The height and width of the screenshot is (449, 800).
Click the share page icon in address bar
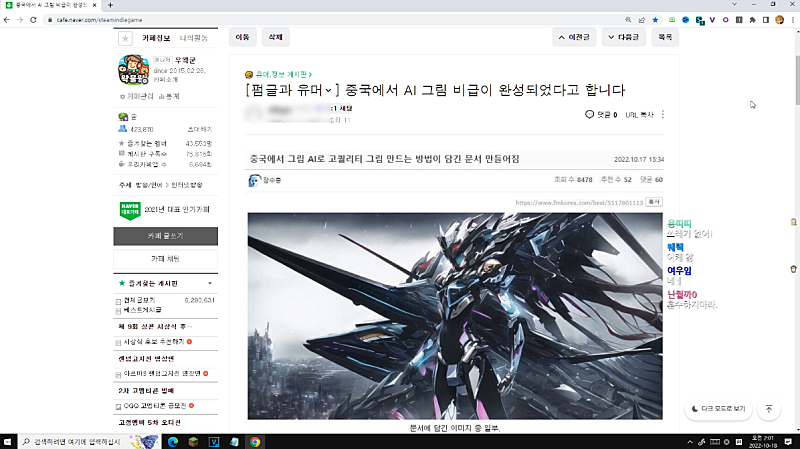pyautogui.click(x=642, y=20)
